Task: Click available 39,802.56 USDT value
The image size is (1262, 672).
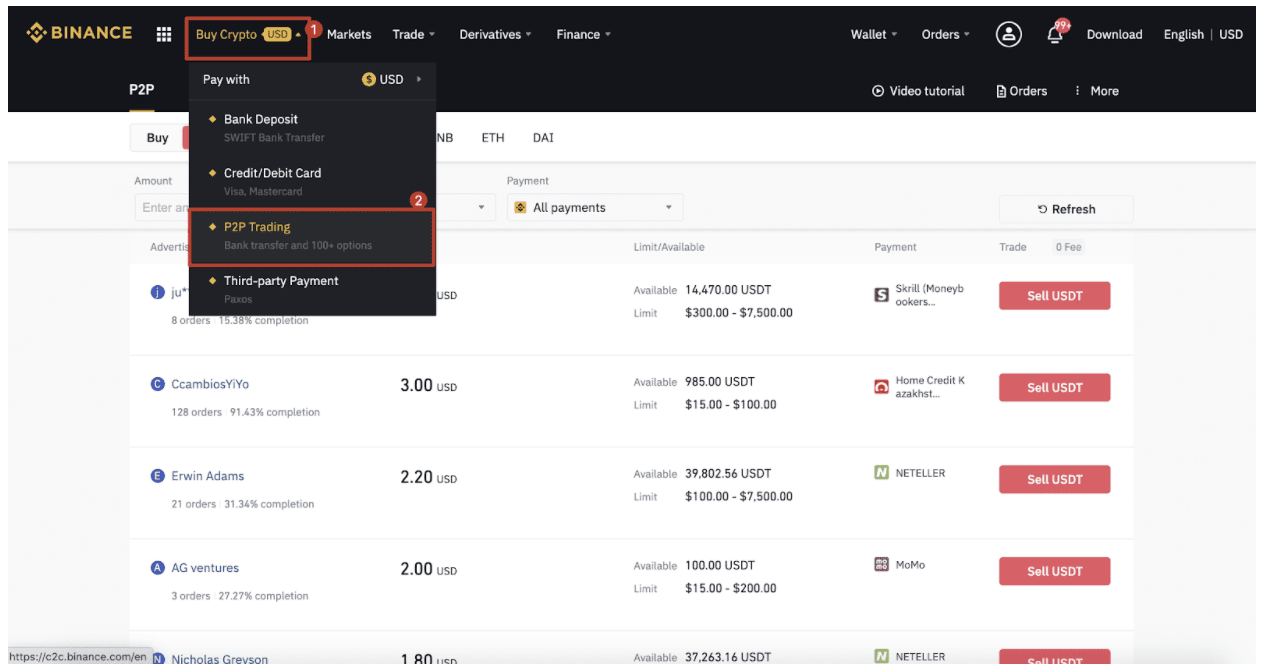Action: (x=728, y=474)
